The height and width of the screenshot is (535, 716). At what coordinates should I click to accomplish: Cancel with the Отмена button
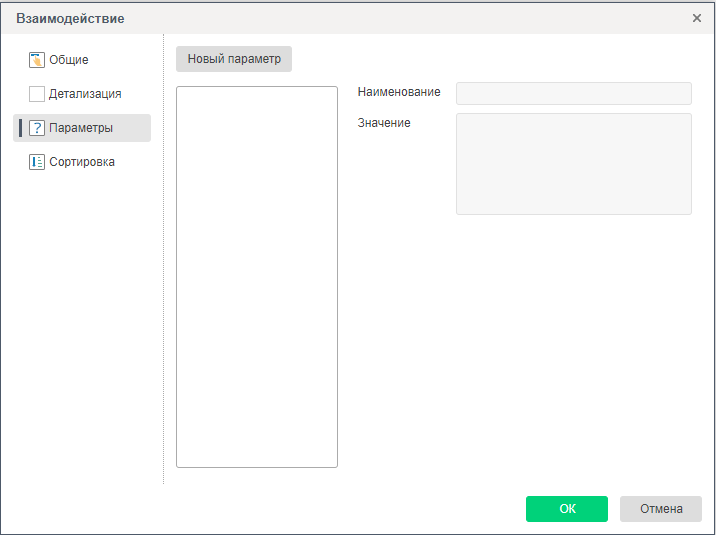point(661,509)
